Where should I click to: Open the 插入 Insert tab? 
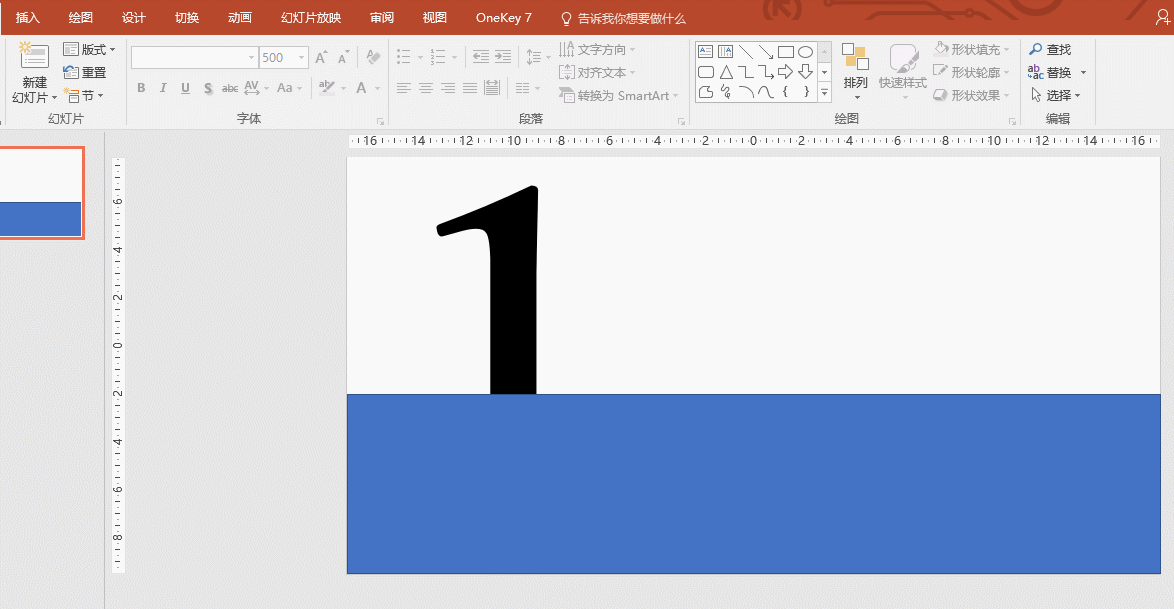click(x=28, y=17)
